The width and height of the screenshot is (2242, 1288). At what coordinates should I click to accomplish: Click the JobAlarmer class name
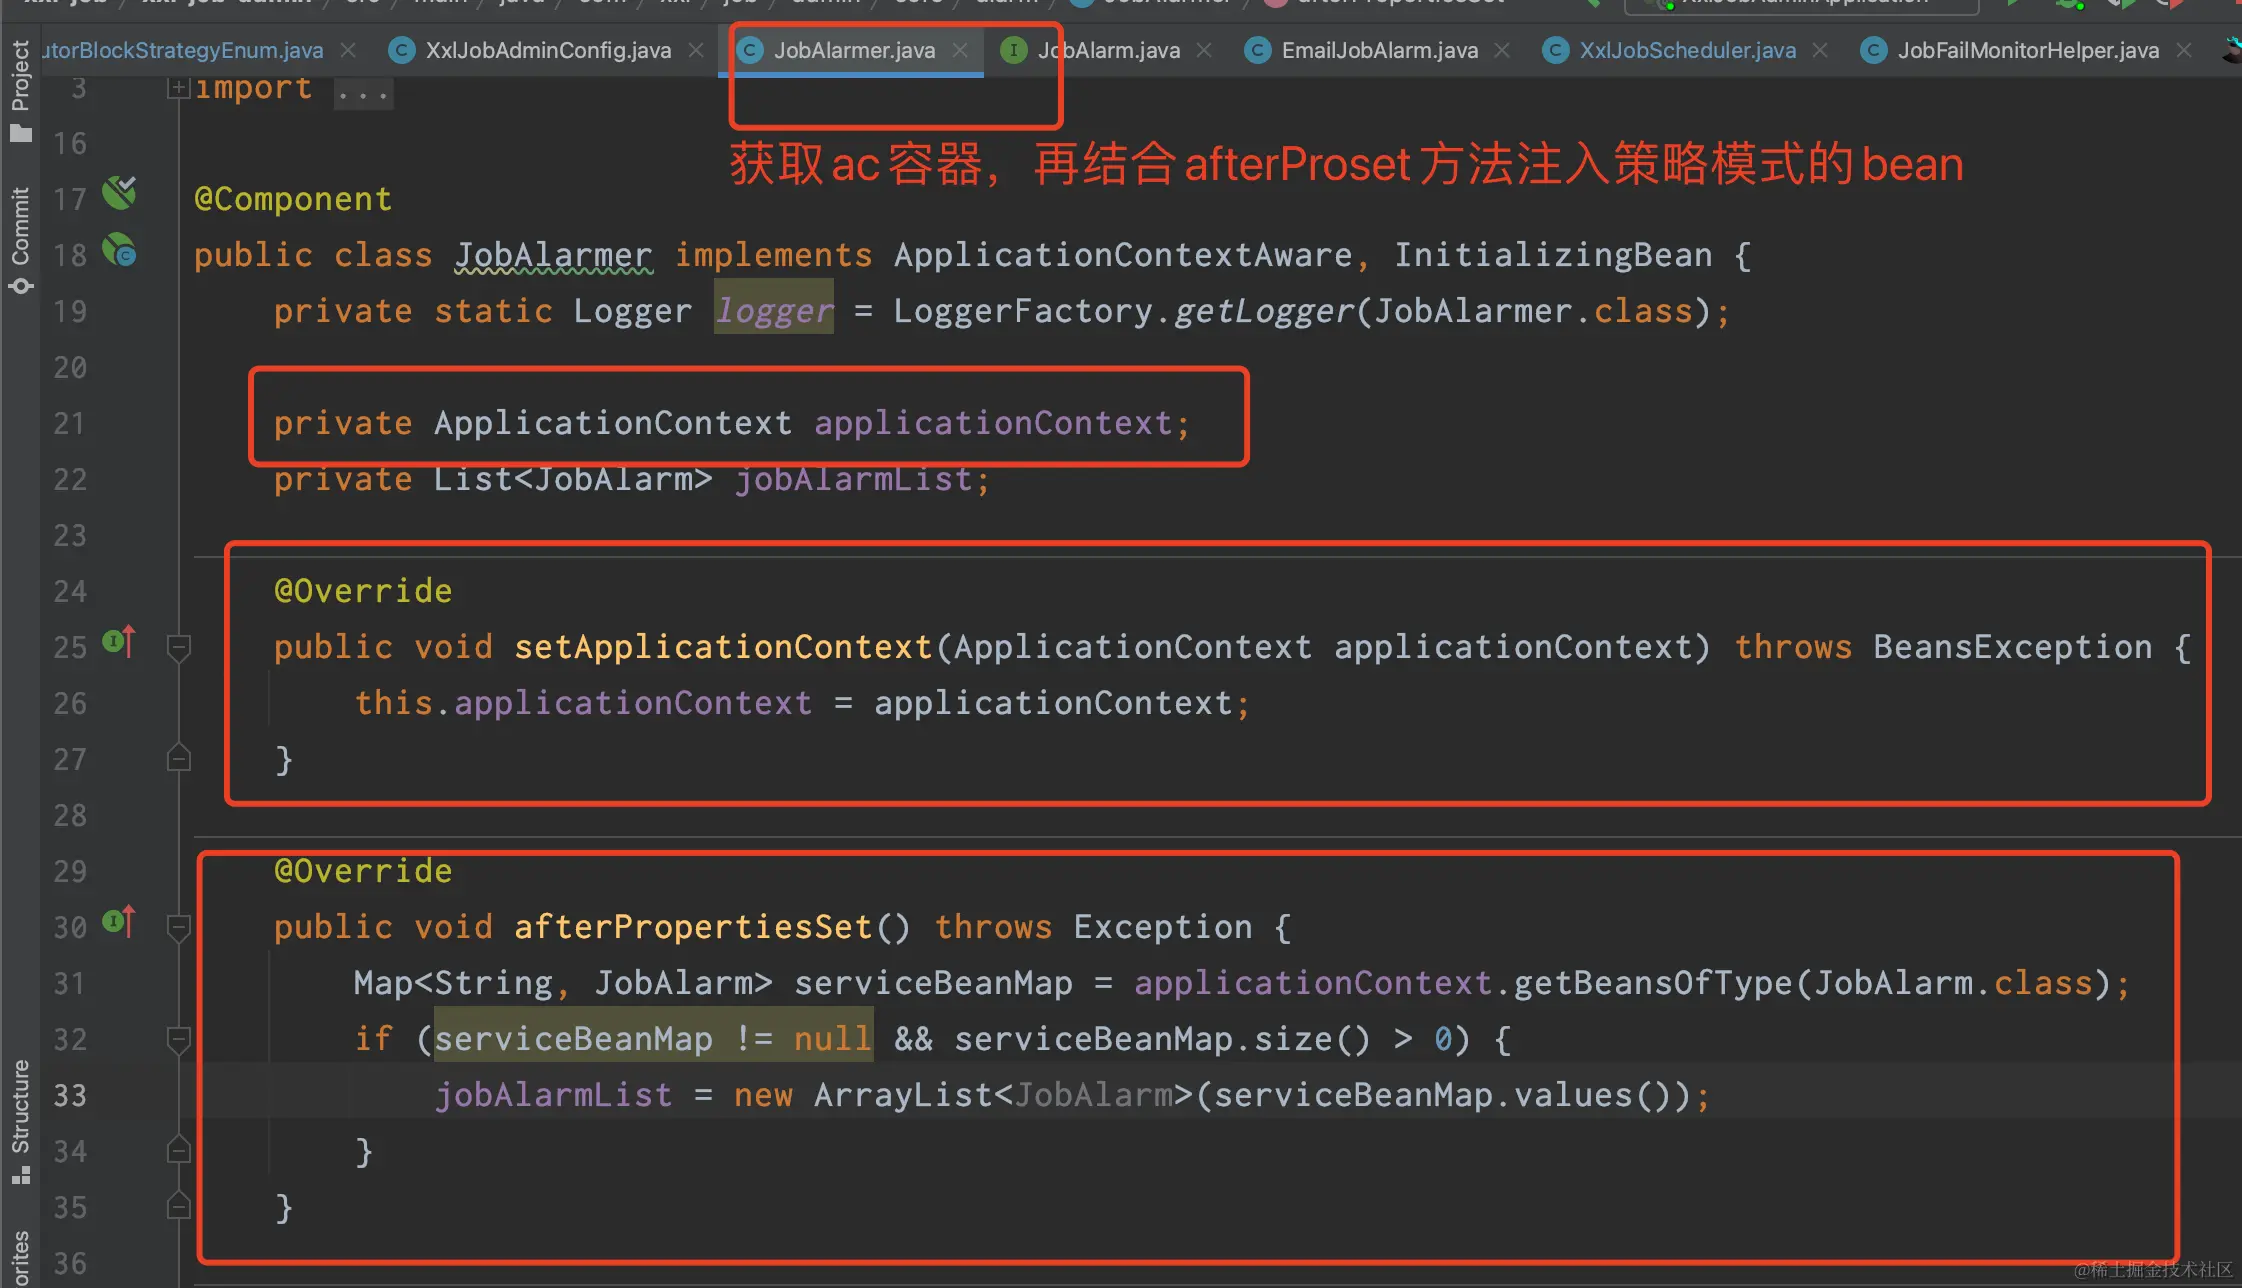click(553, 256)
